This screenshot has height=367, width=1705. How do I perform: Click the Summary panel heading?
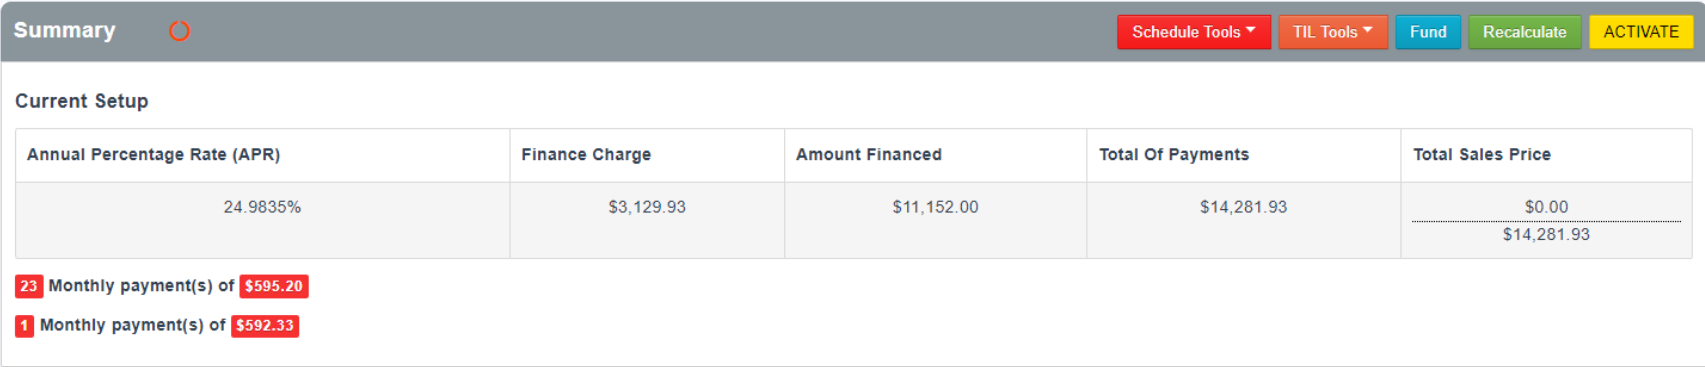click(x=65, y=31)
